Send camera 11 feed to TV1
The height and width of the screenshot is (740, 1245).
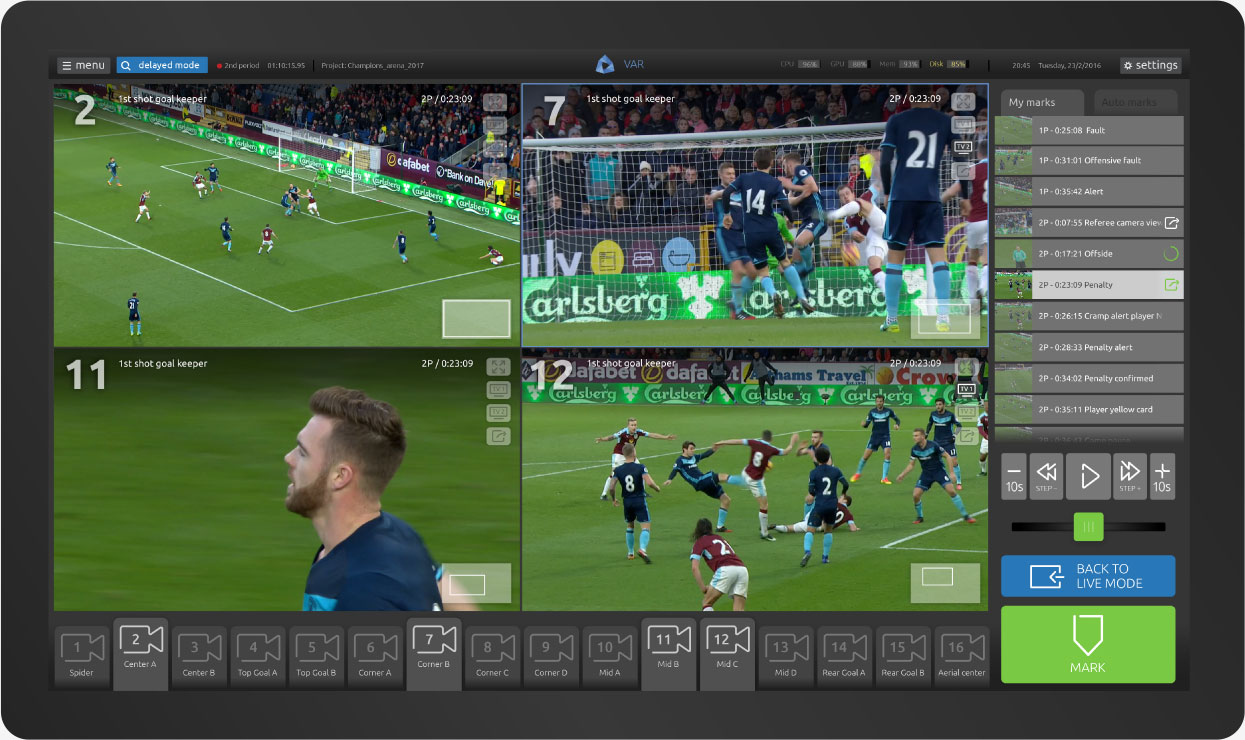pos(498,390)
